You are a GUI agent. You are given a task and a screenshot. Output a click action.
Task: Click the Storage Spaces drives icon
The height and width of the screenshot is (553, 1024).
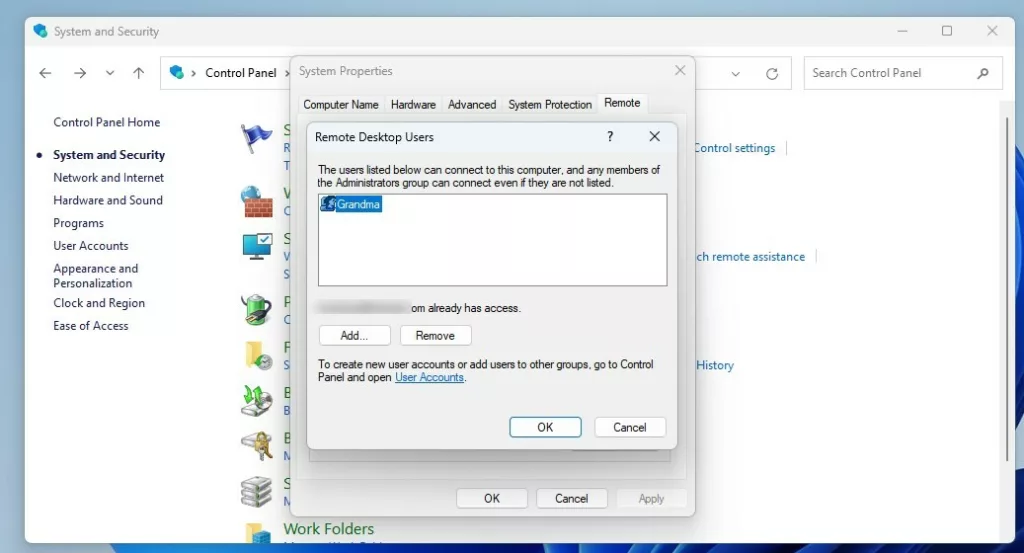(x=257, y=492)
